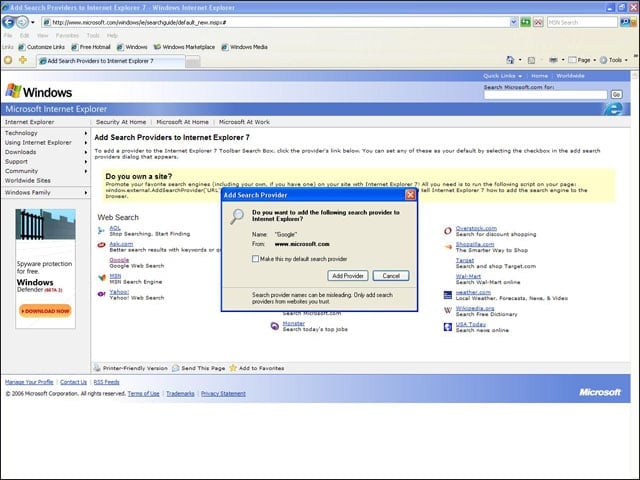
Task: Click the Google search provider link
Action: click(119, 260)
